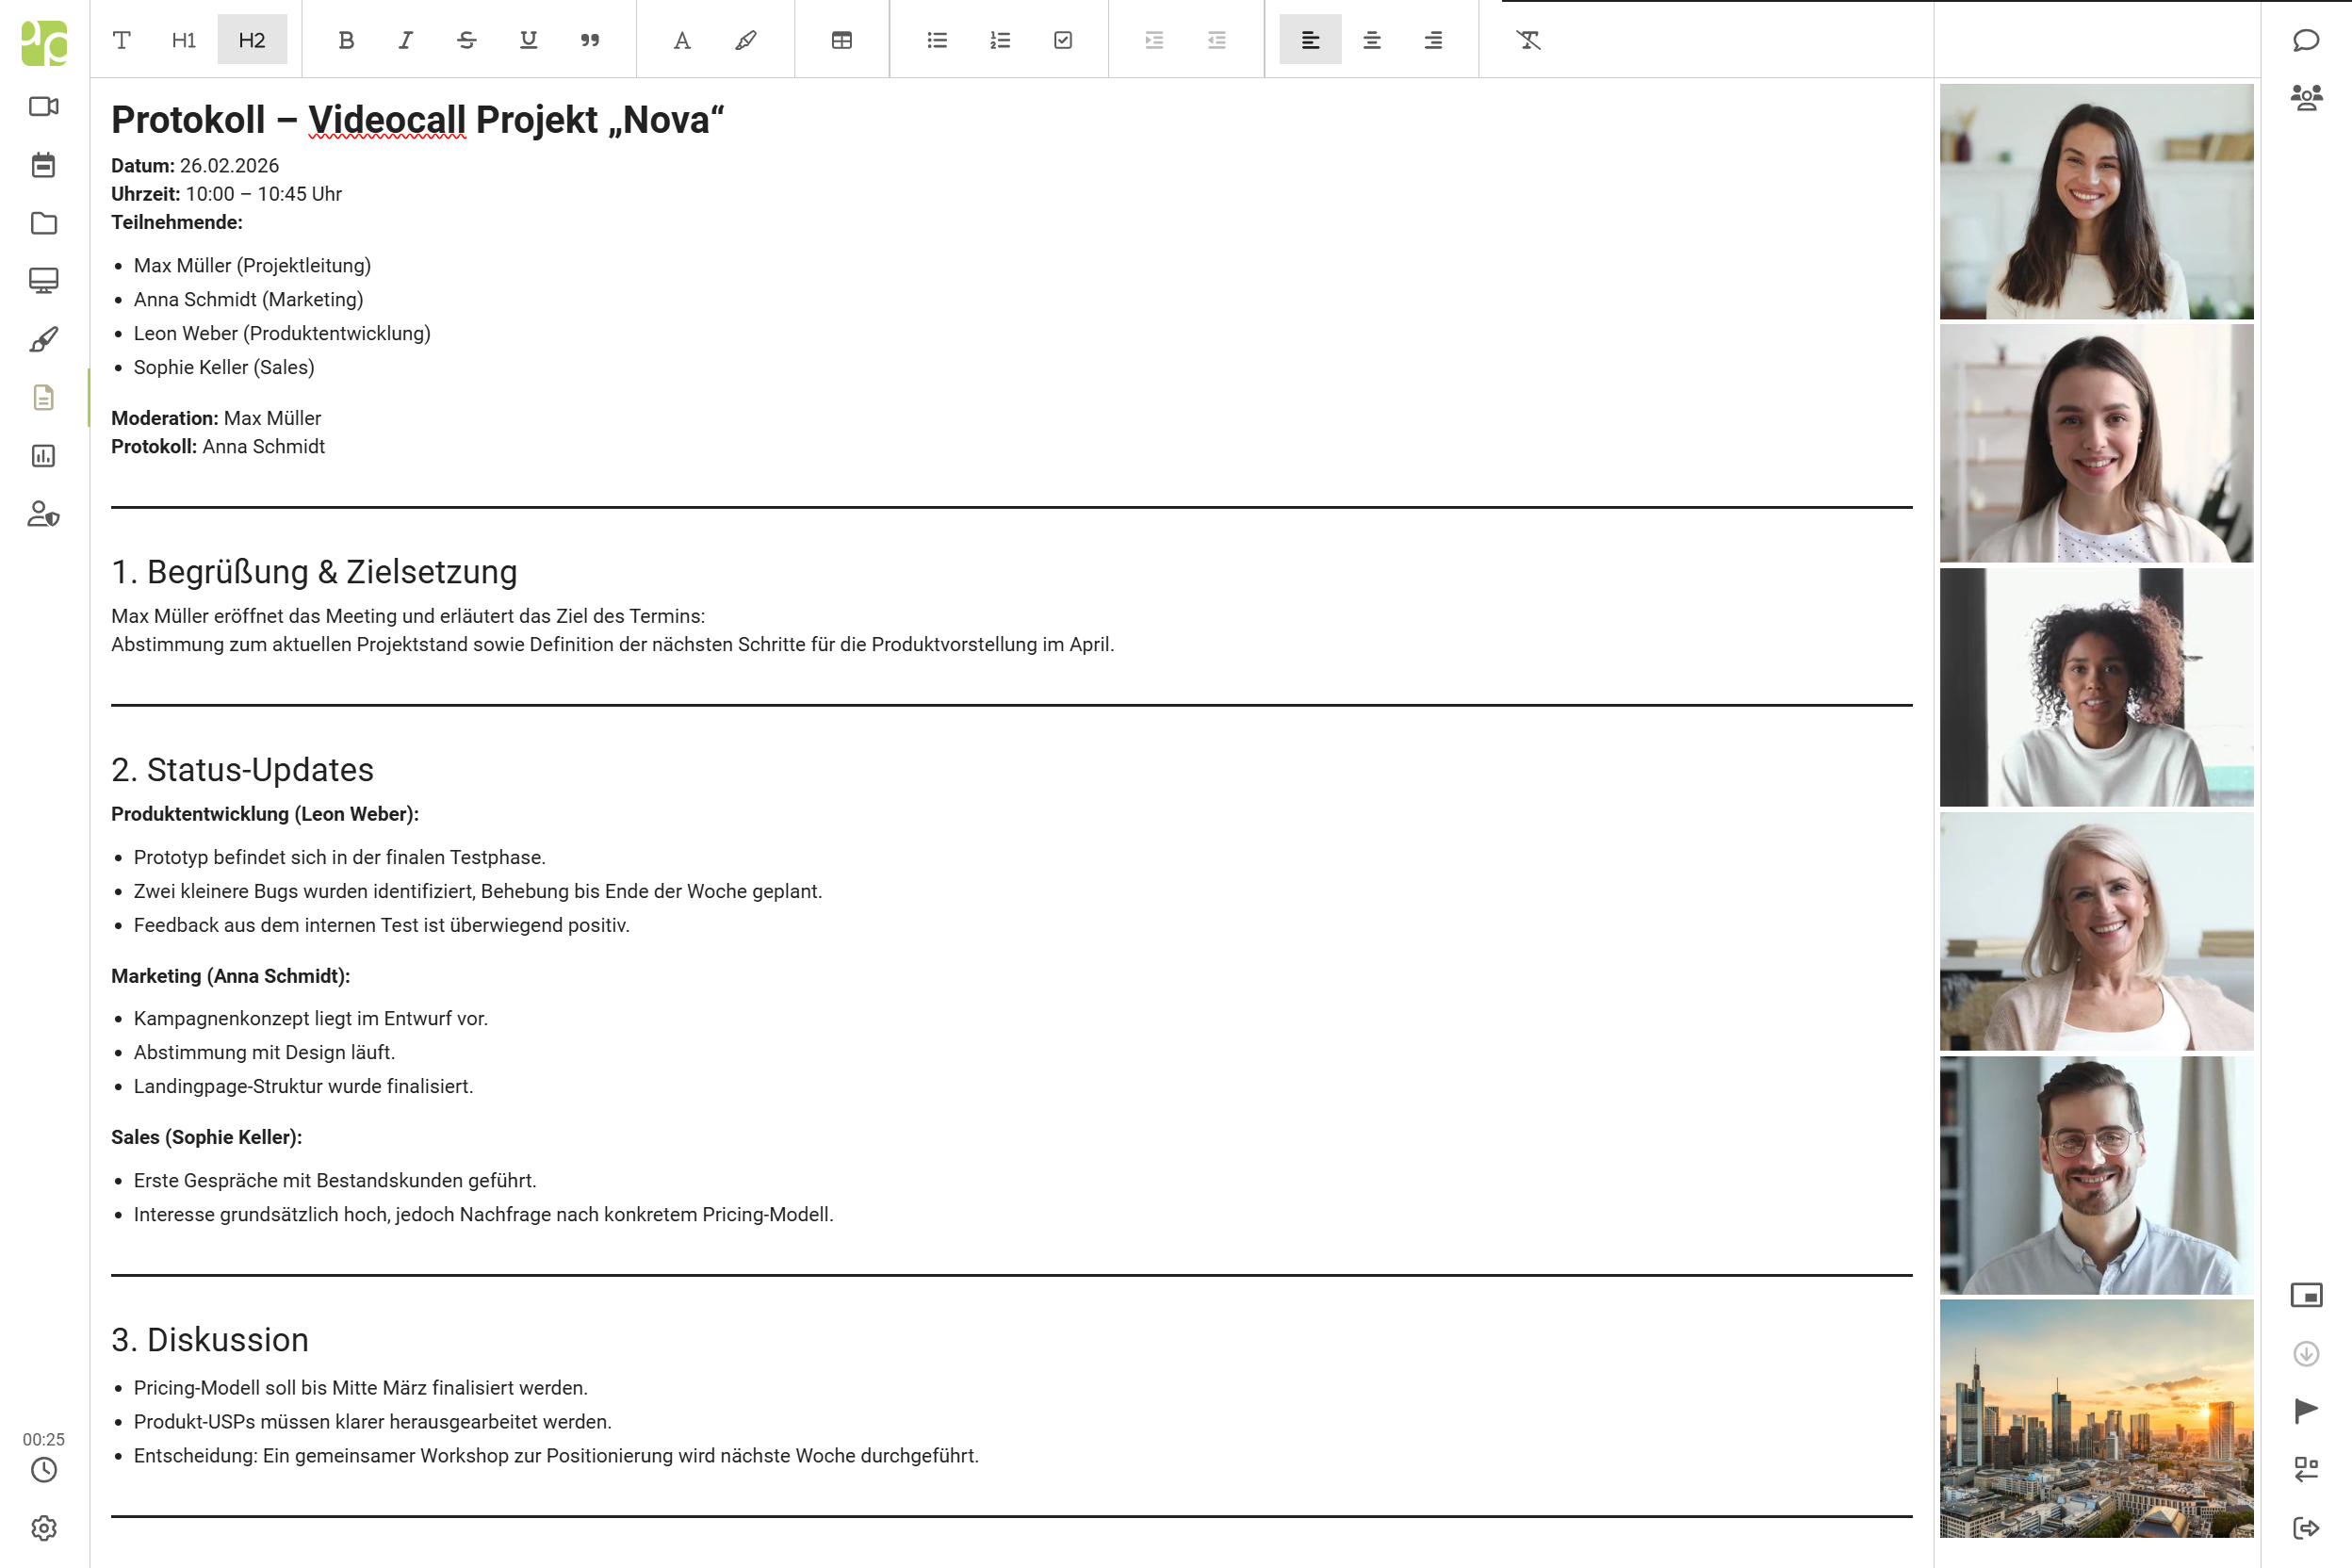
Task: Open the files folder section
Action: pyautogui.click(x=43, y=223)
